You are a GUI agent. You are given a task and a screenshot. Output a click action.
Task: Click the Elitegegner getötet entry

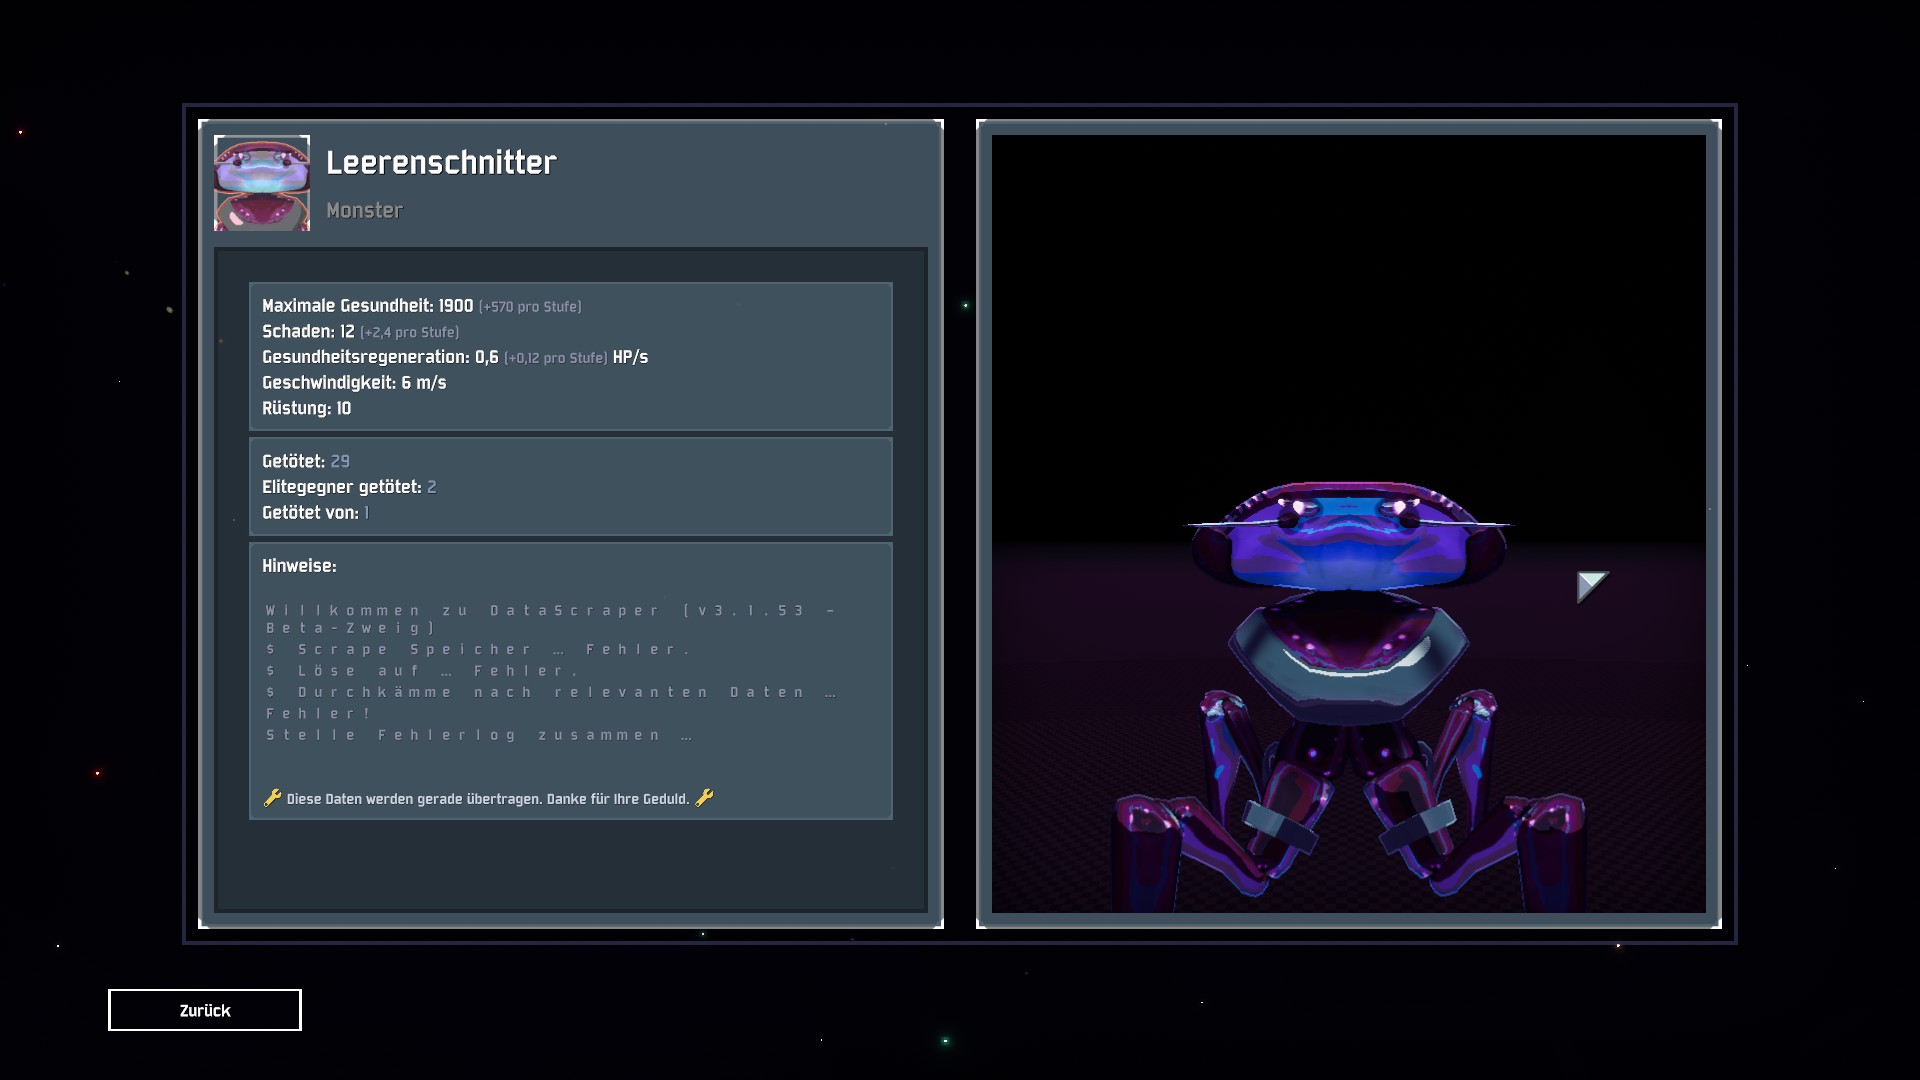(348, 487)
